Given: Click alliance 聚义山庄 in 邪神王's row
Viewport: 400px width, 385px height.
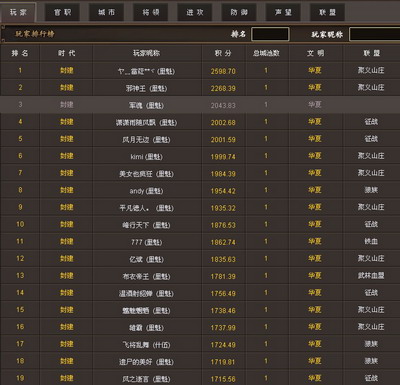Looking at the screenshot, I should tap(371, 87).
